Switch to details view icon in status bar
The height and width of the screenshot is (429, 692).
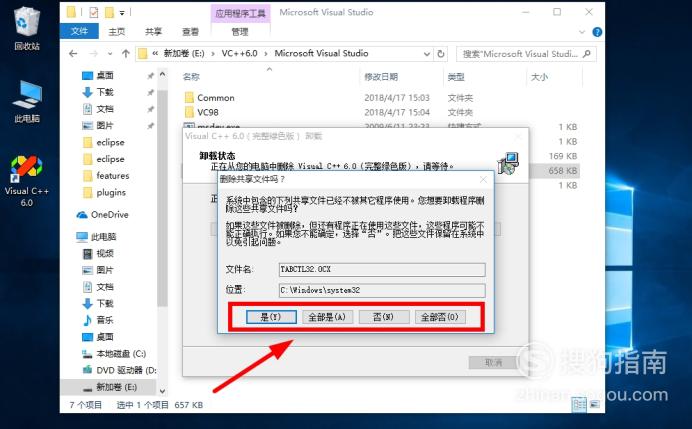click(x=579, y=404)
